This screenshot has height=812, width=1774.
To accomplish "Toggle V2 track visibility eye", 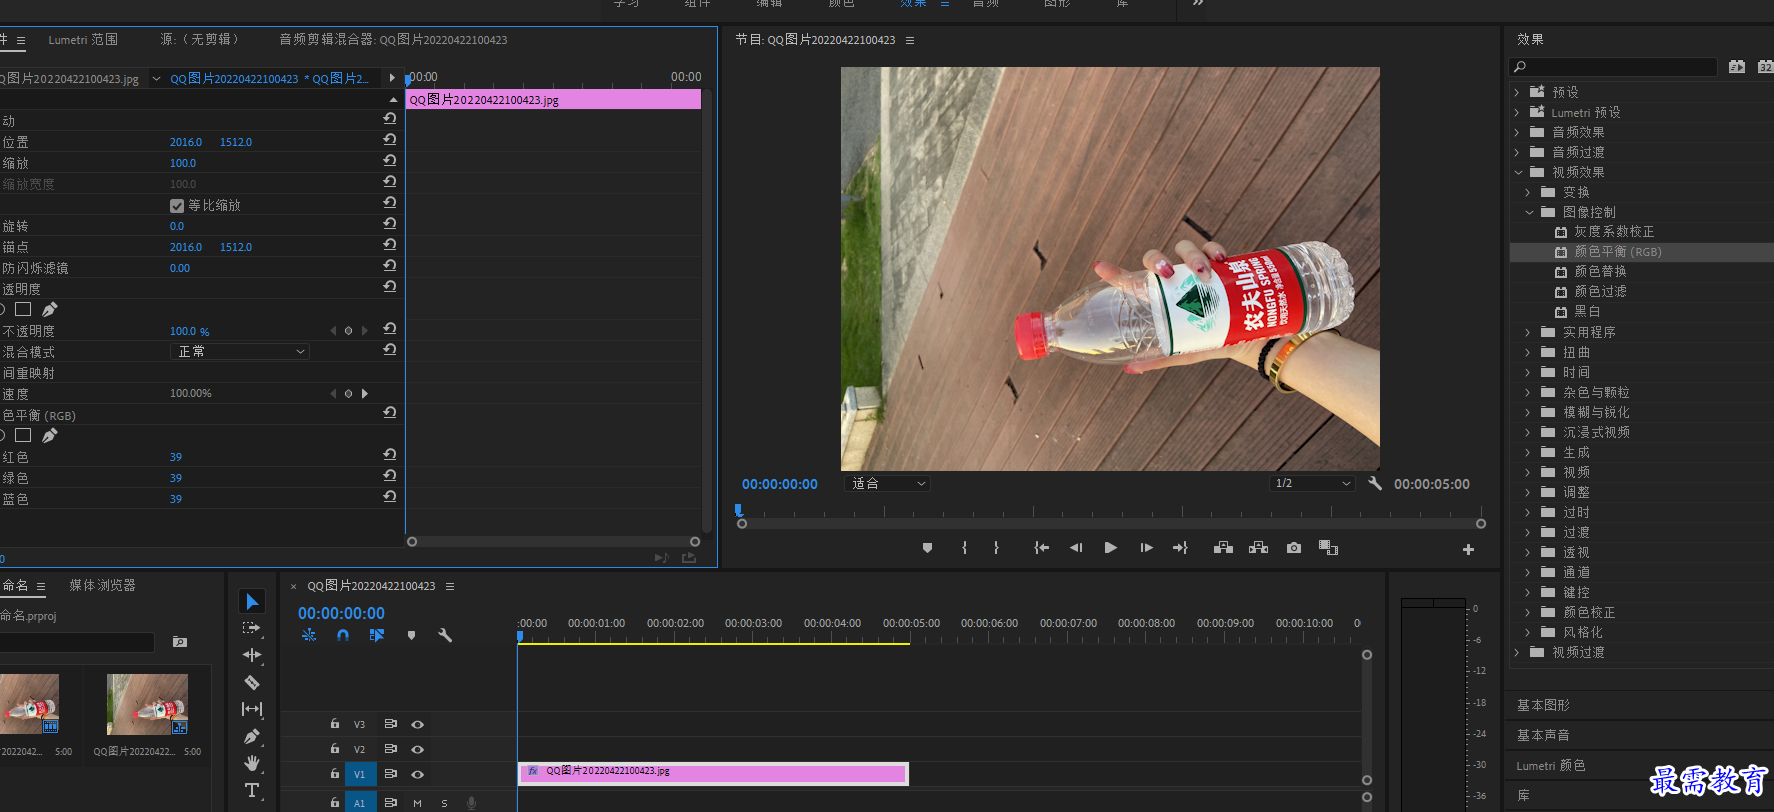I will pos(418,749).
